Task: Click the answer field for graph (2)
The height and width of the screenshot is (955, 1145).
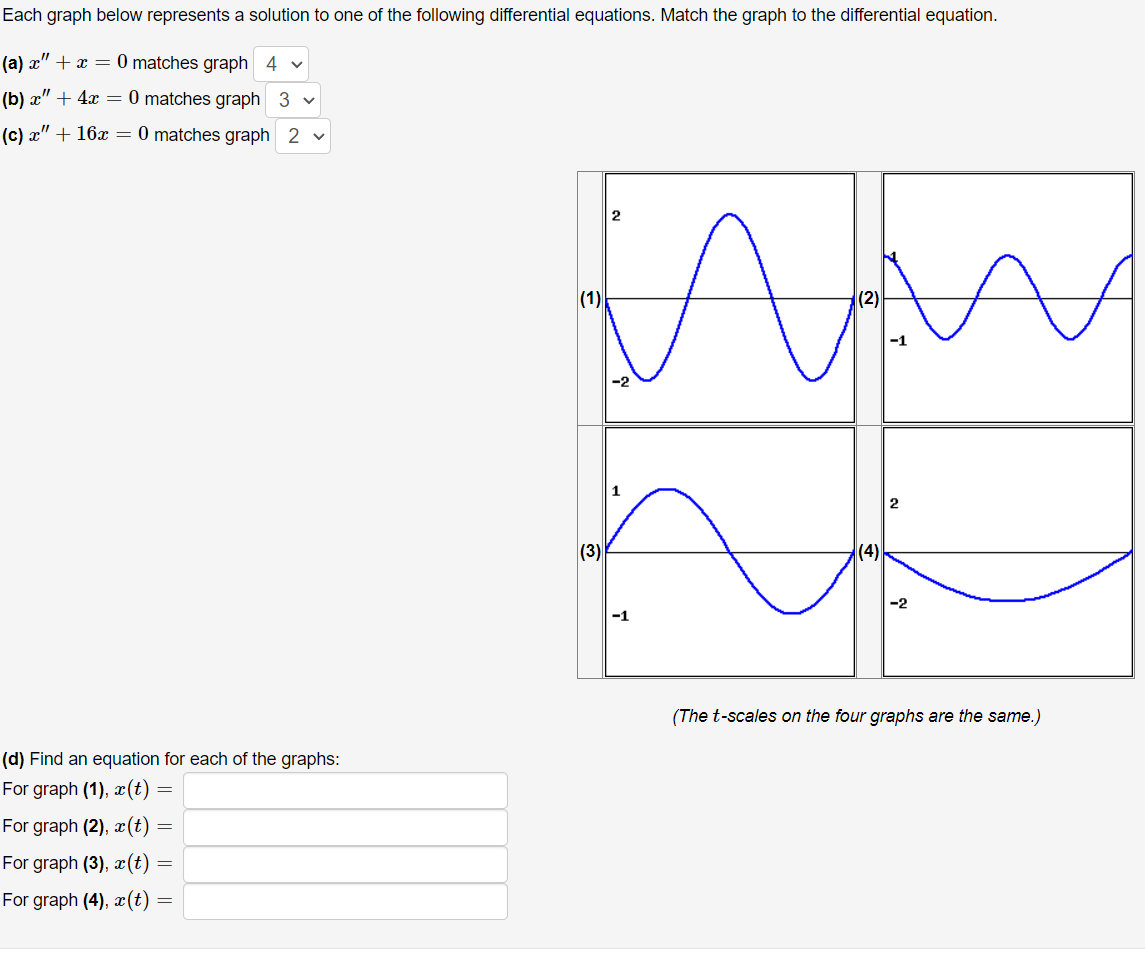Action: 345,827
